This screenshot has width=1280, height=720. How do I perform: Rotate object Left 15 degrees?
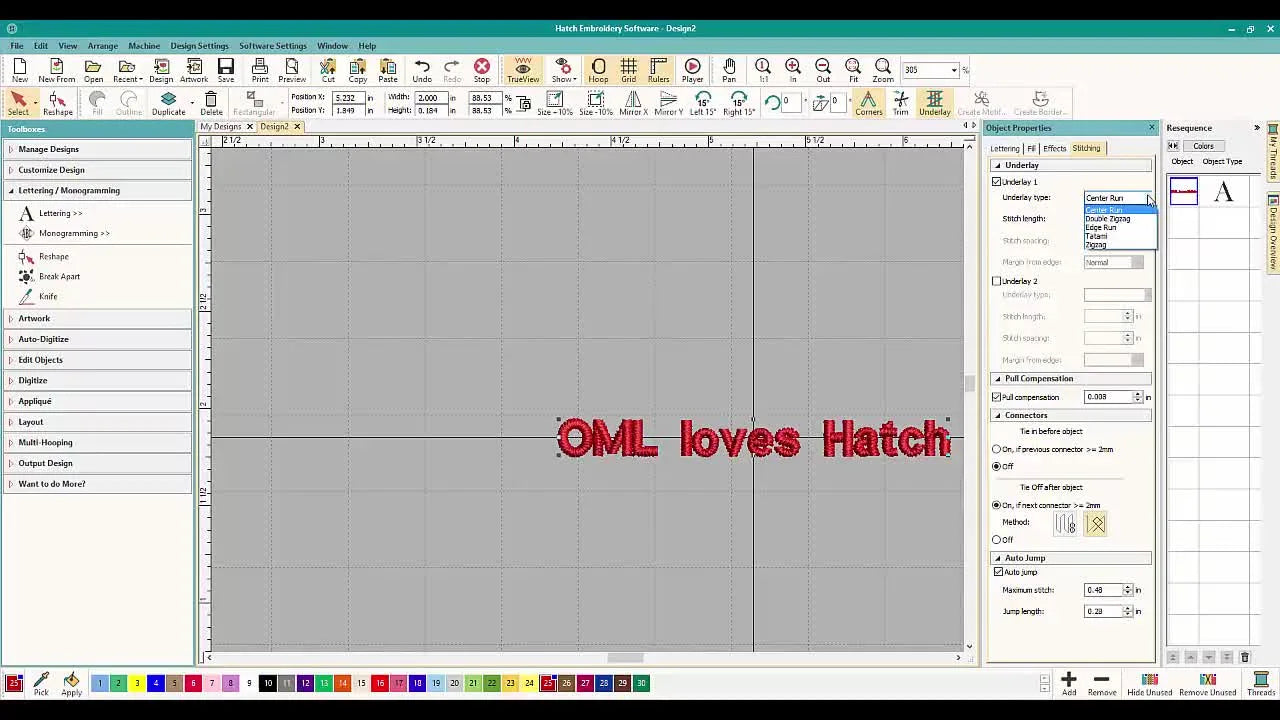pyautogui.click(x=703, y=103)
